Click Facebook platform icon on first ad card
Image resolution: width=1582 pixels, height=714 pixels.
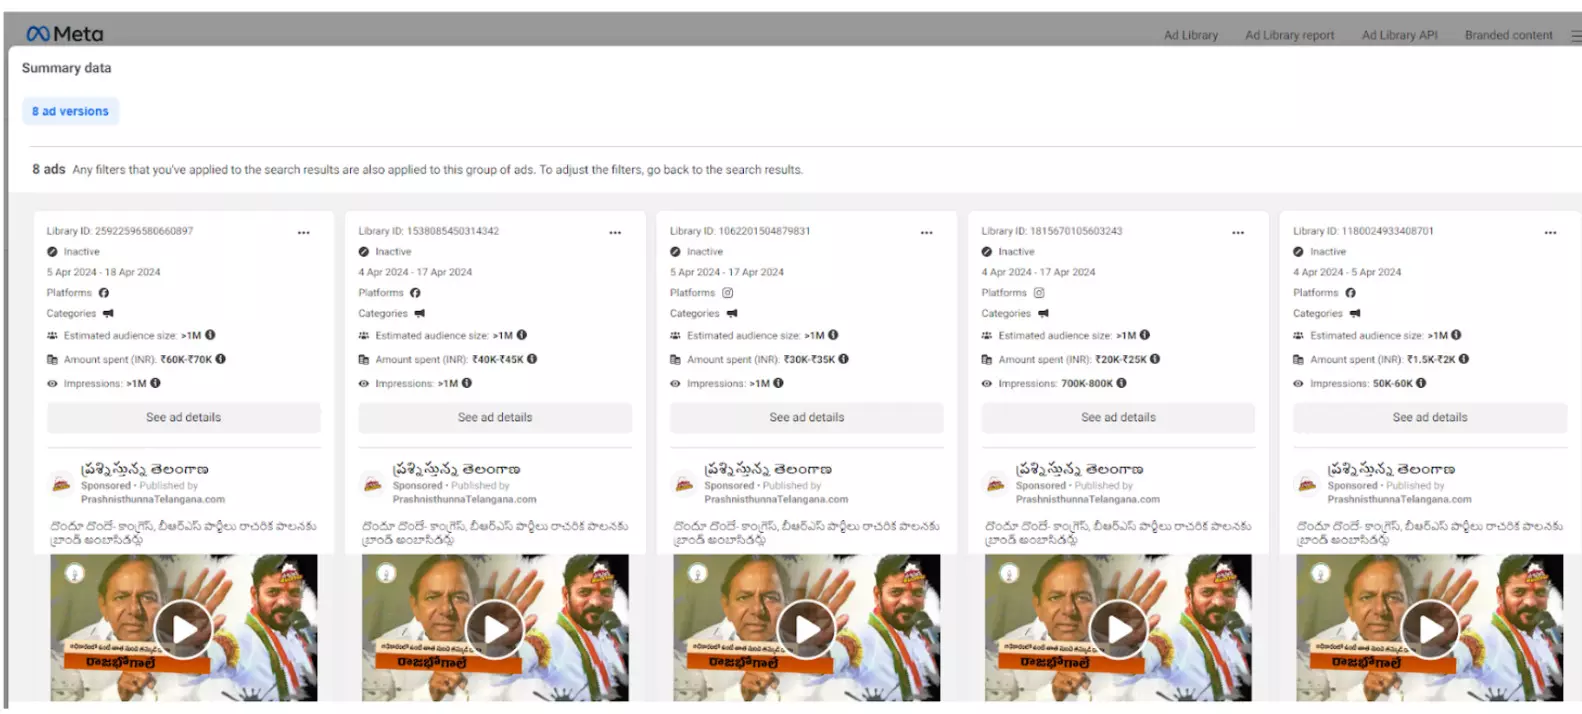tap(104, 293)
